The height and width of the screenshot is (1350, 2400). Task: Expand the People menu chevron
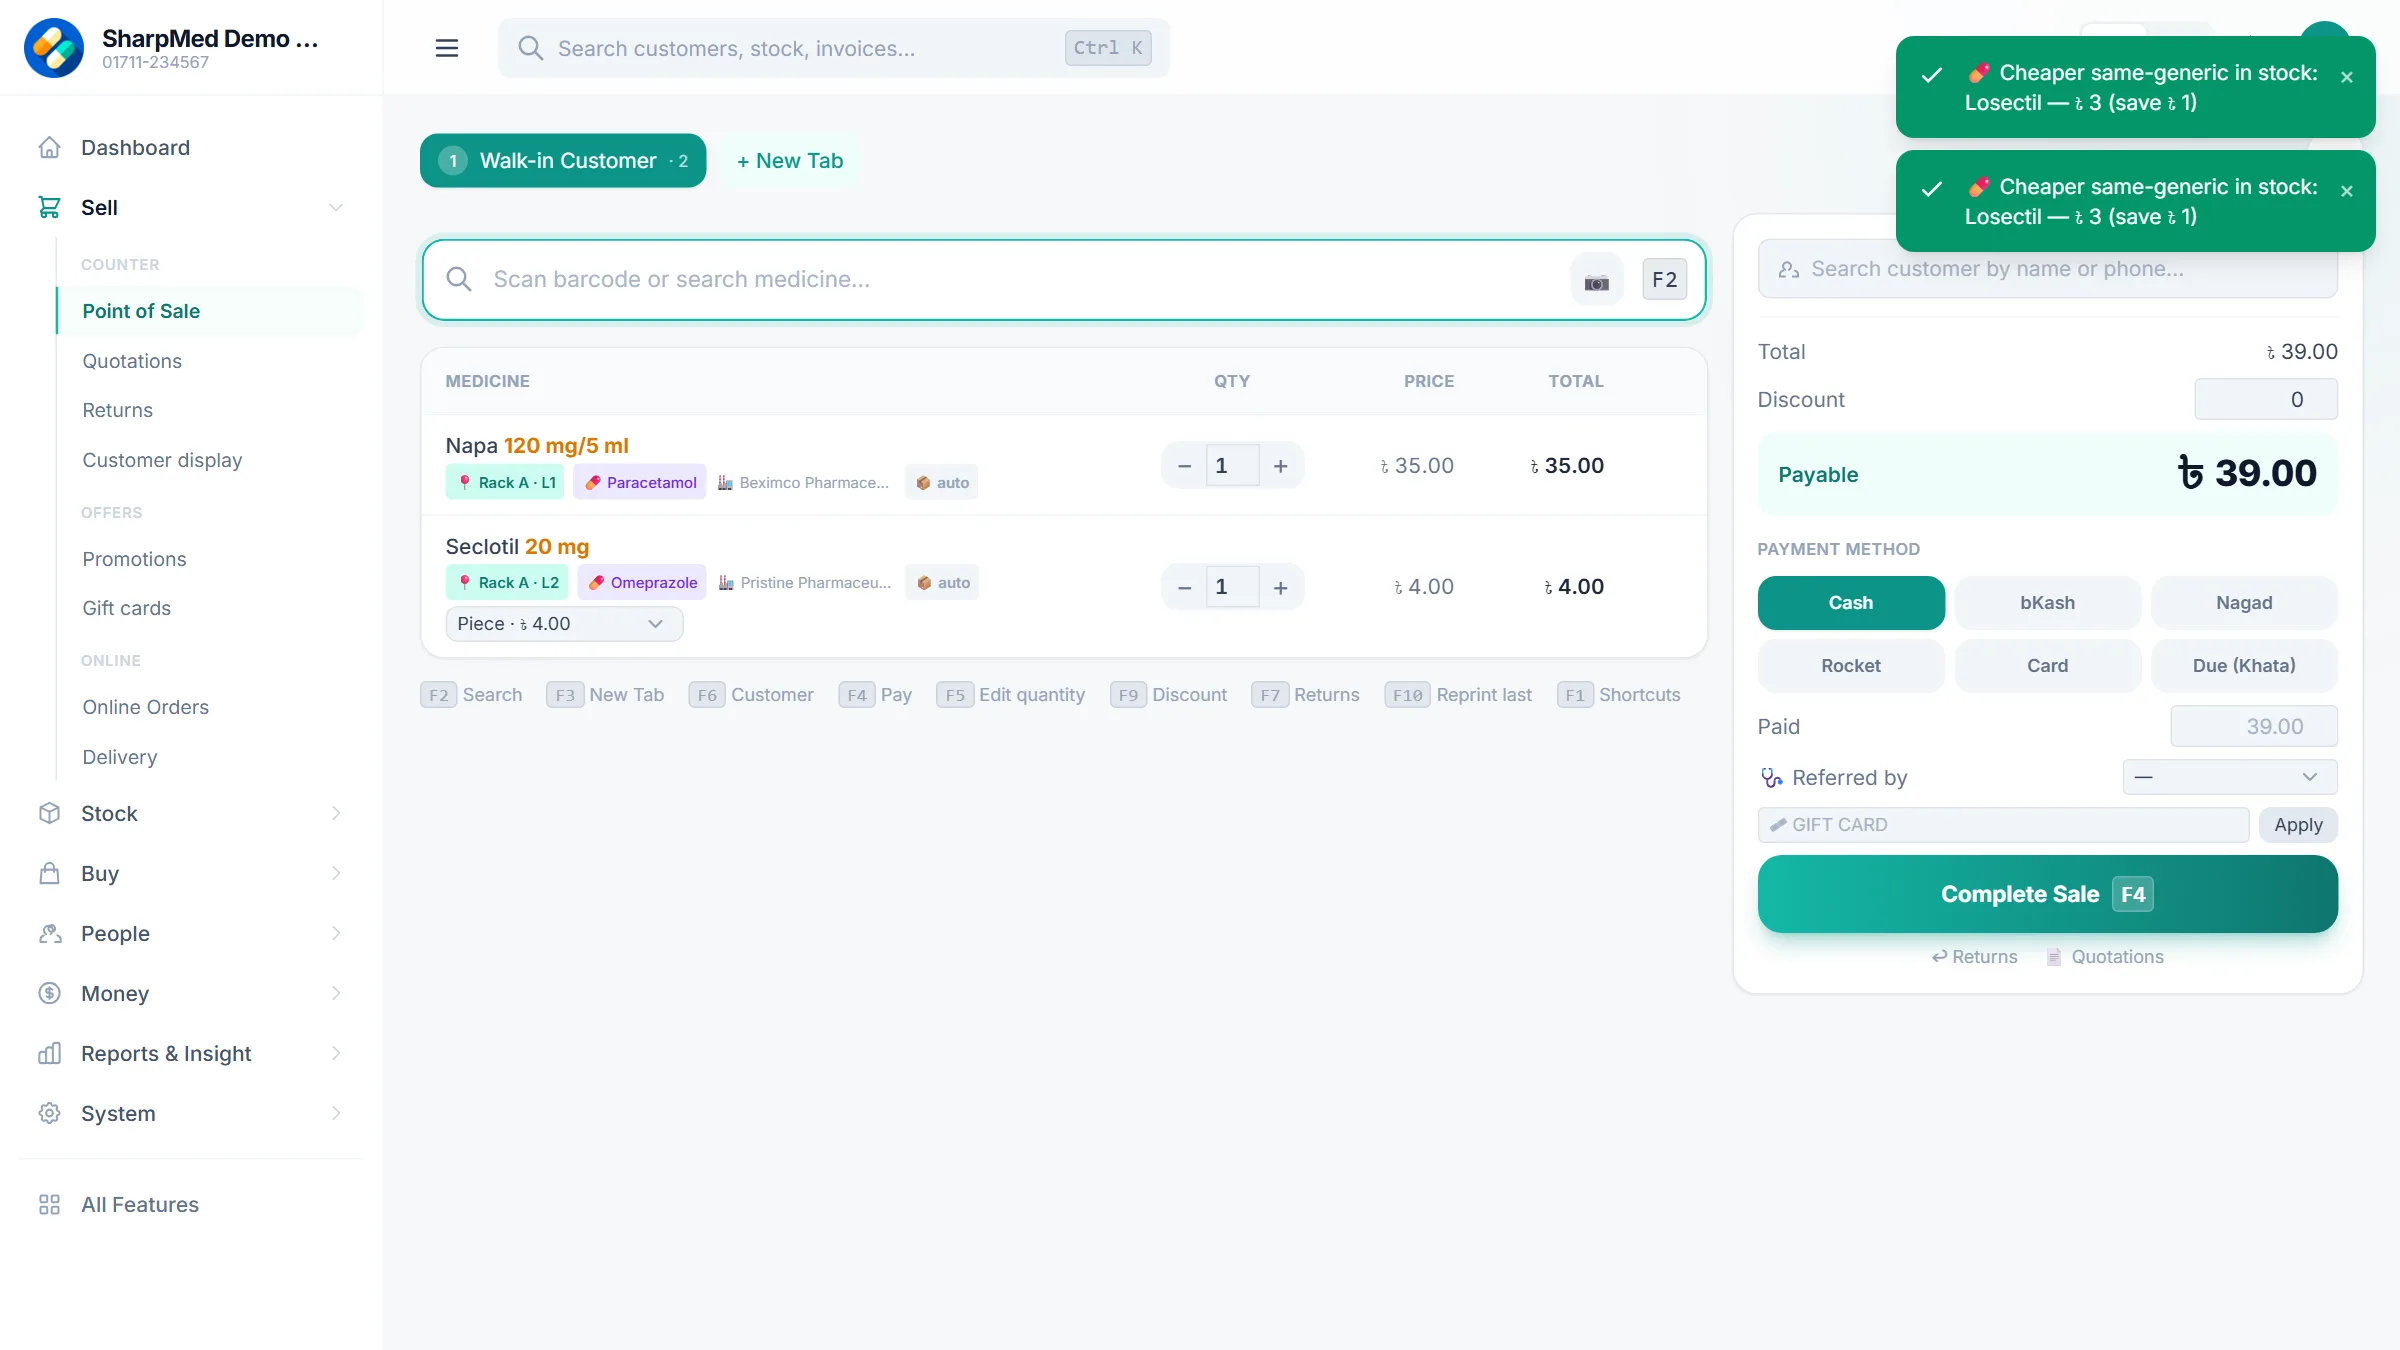336,933
